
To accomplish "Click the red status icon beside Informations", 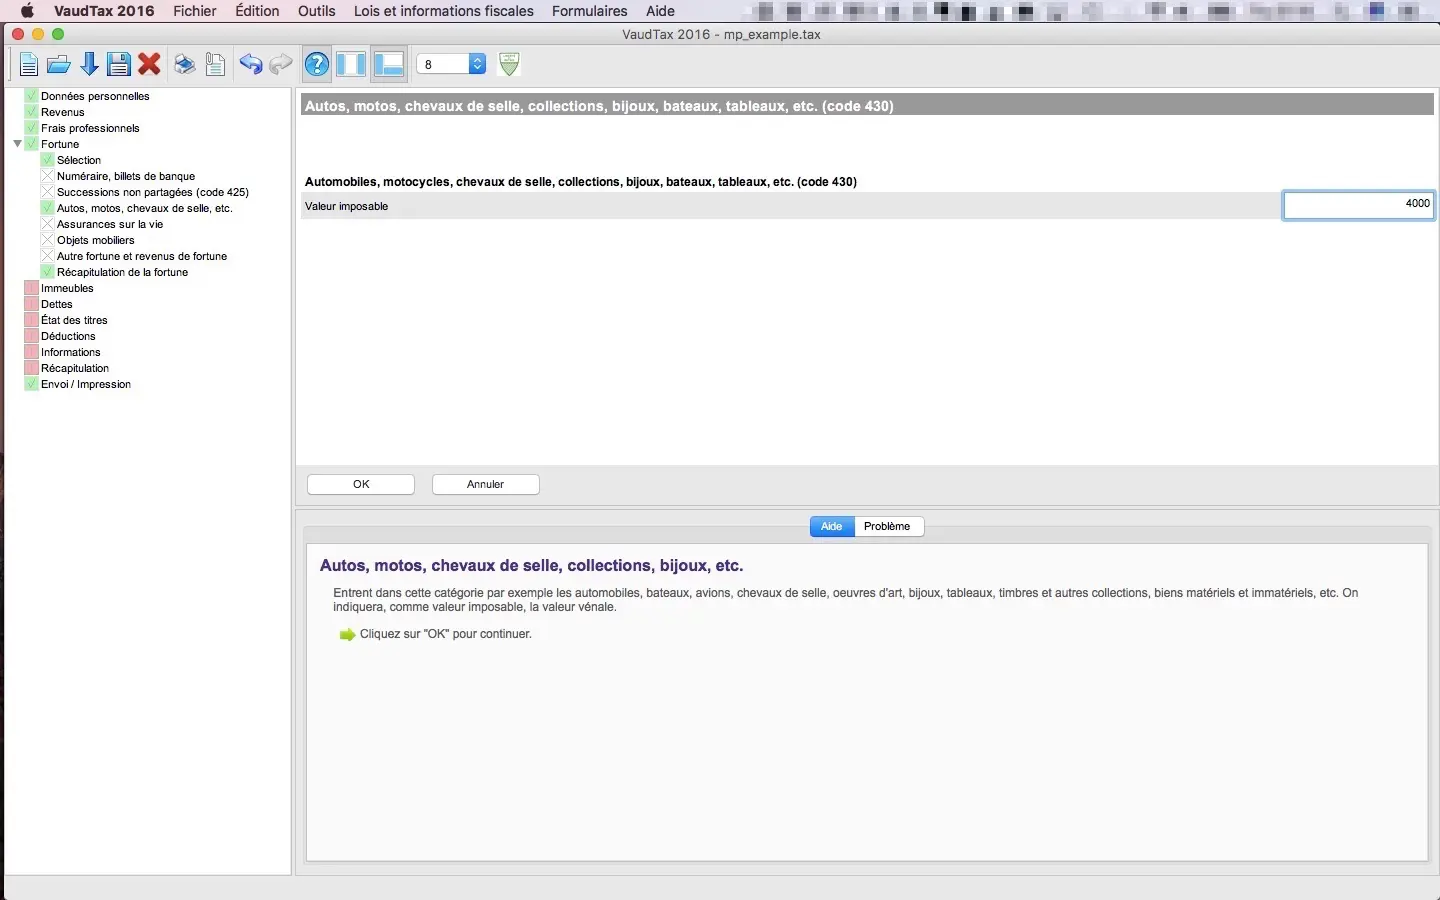I will [31, 352].
